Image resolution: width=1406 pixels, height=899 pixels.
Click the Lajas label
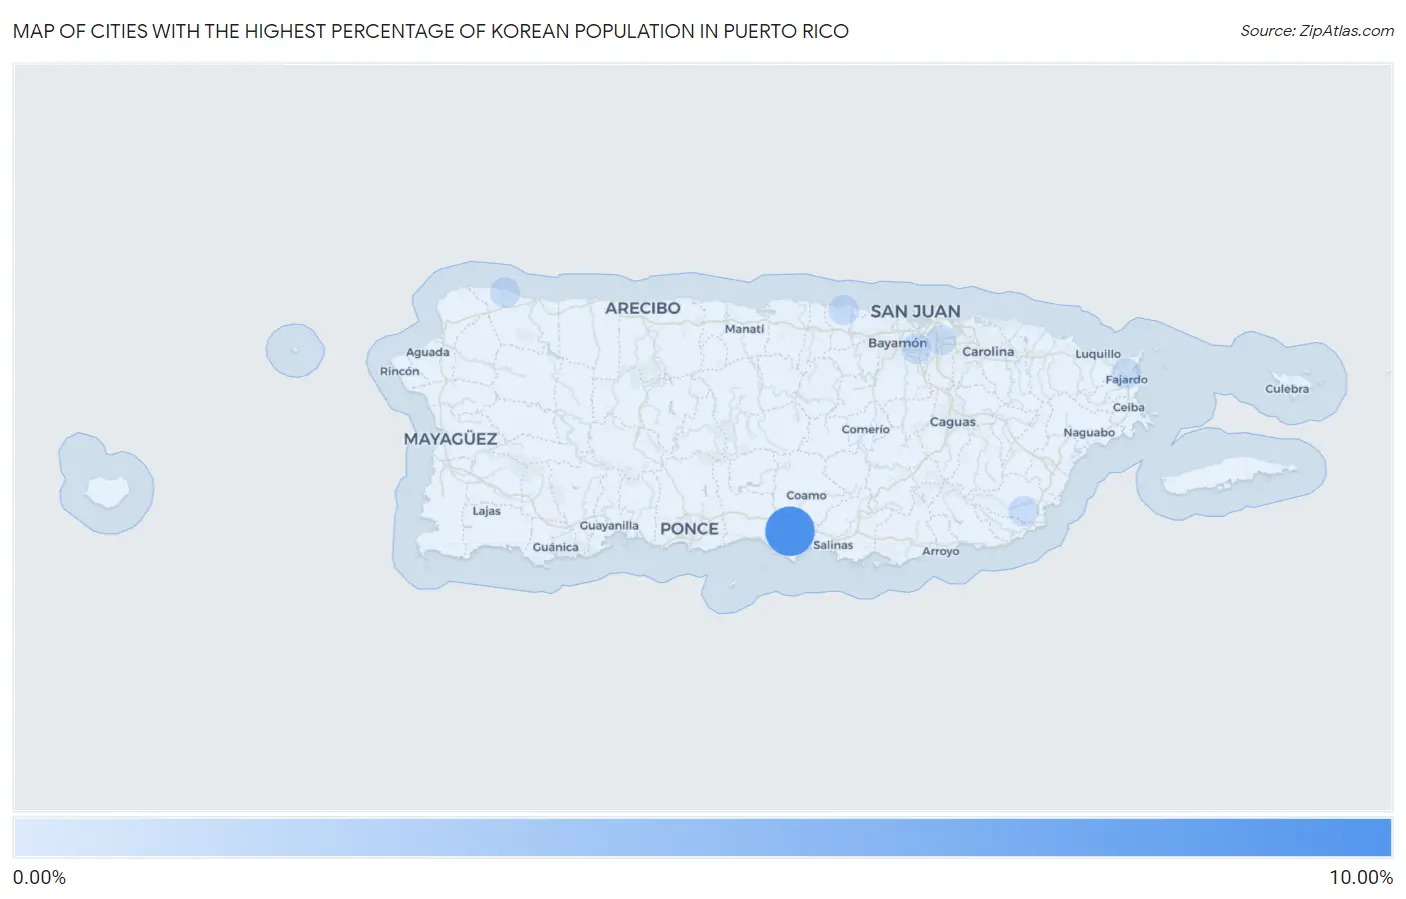(x=486, y=511)
